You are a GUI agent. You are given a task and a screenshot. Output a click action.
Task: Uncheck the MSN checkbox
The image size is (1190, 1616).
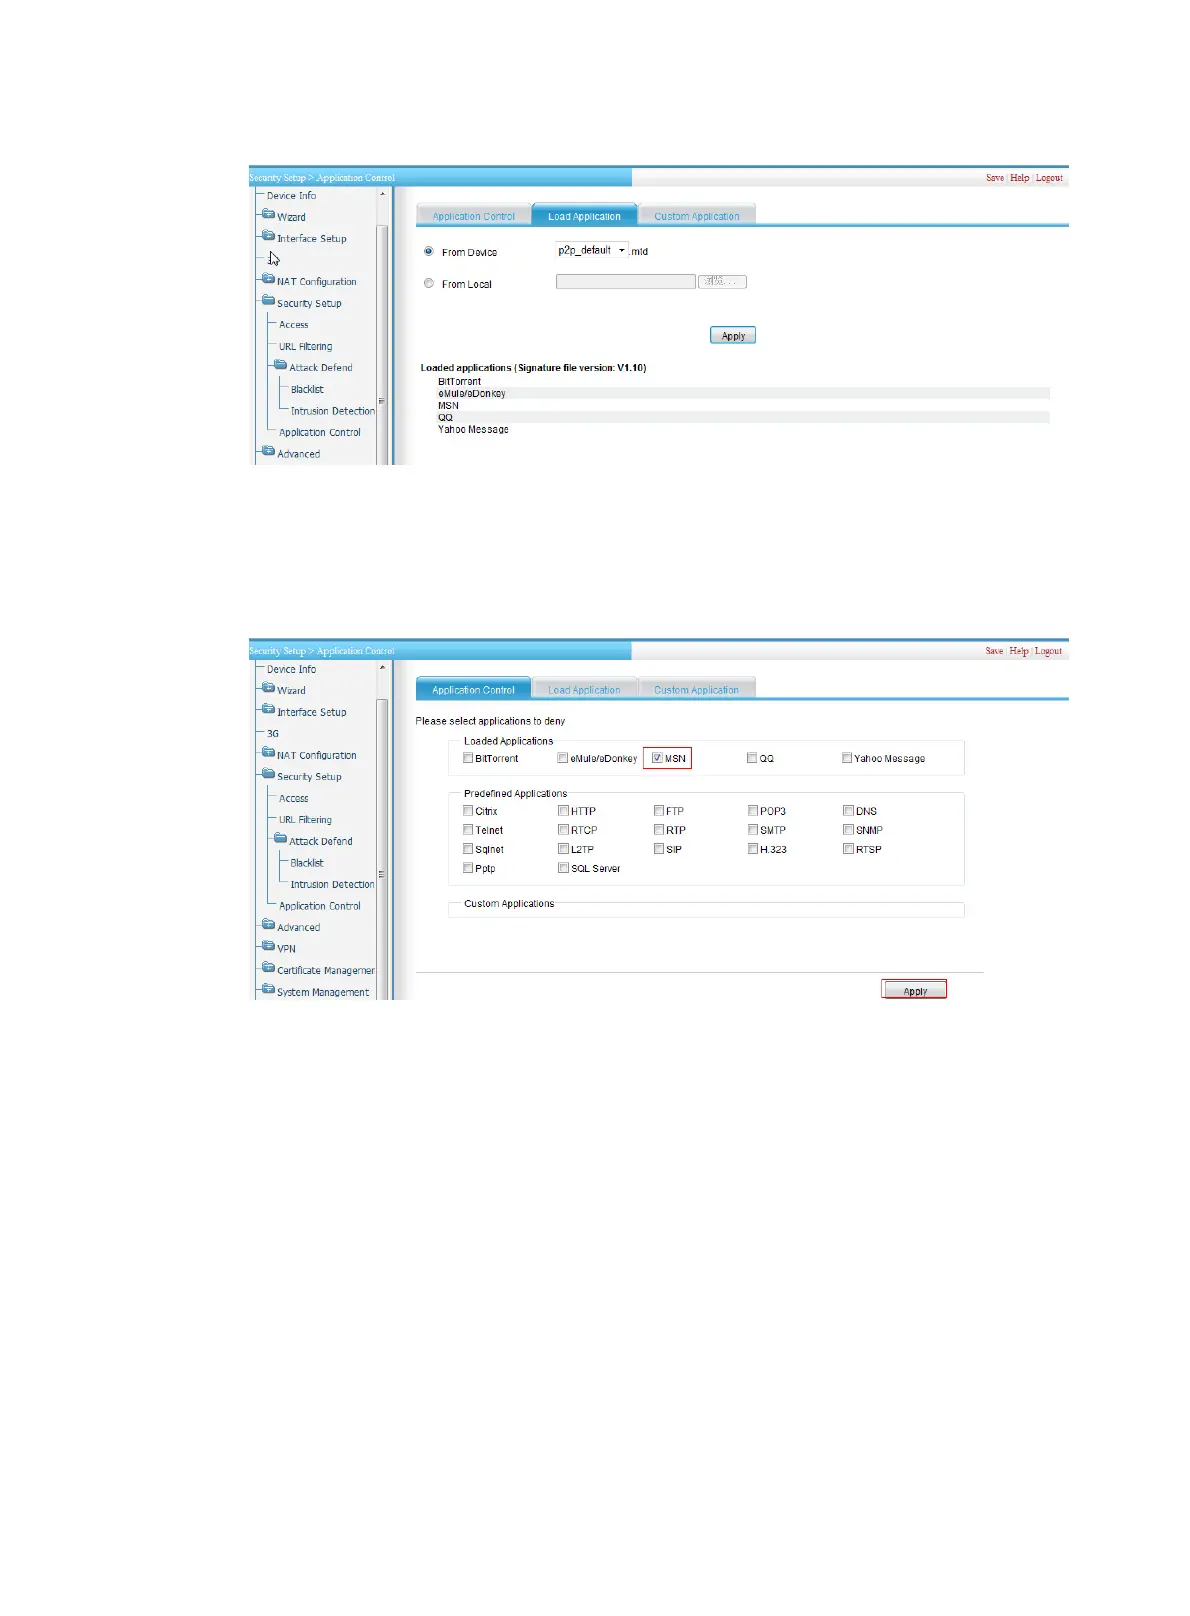[657, 758]
